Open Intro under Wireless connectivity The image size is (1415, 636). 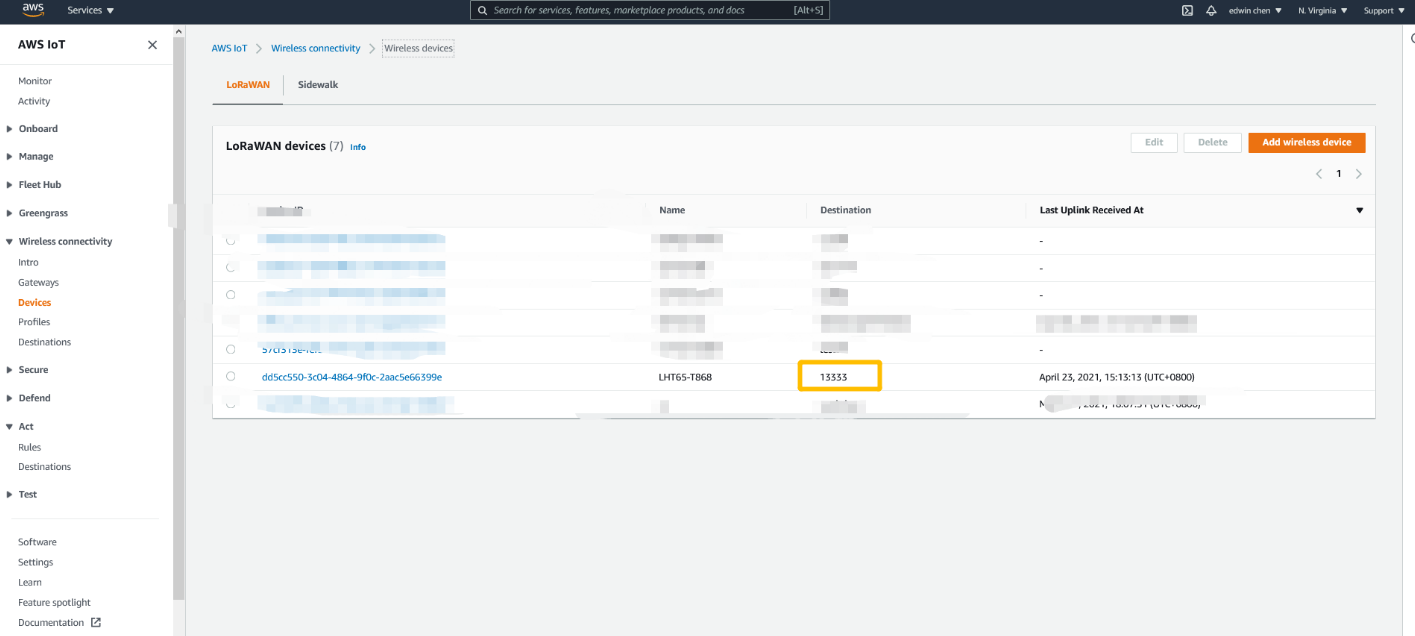[28, 262]
